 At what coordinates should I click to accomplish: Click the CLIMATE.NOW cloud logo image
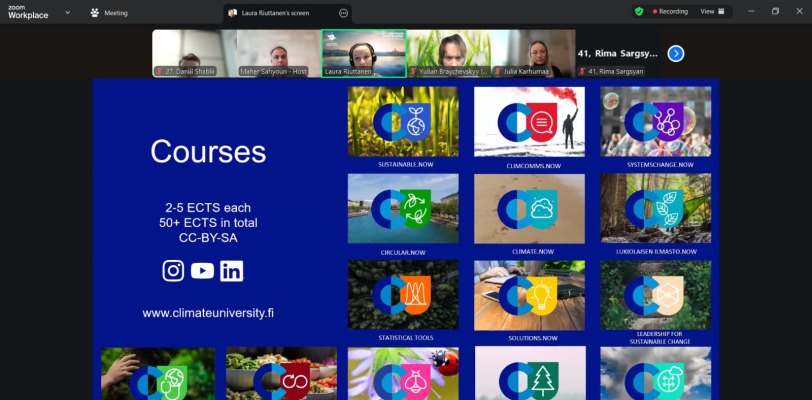coord(529,208)
